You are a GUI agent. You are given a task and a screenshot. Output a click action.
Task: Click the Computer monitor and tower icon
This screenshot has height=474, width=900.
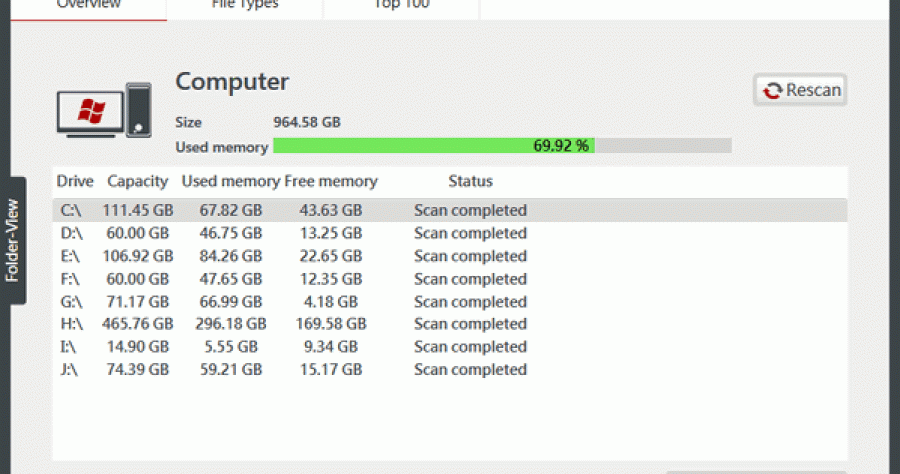(x=104, y=110)
